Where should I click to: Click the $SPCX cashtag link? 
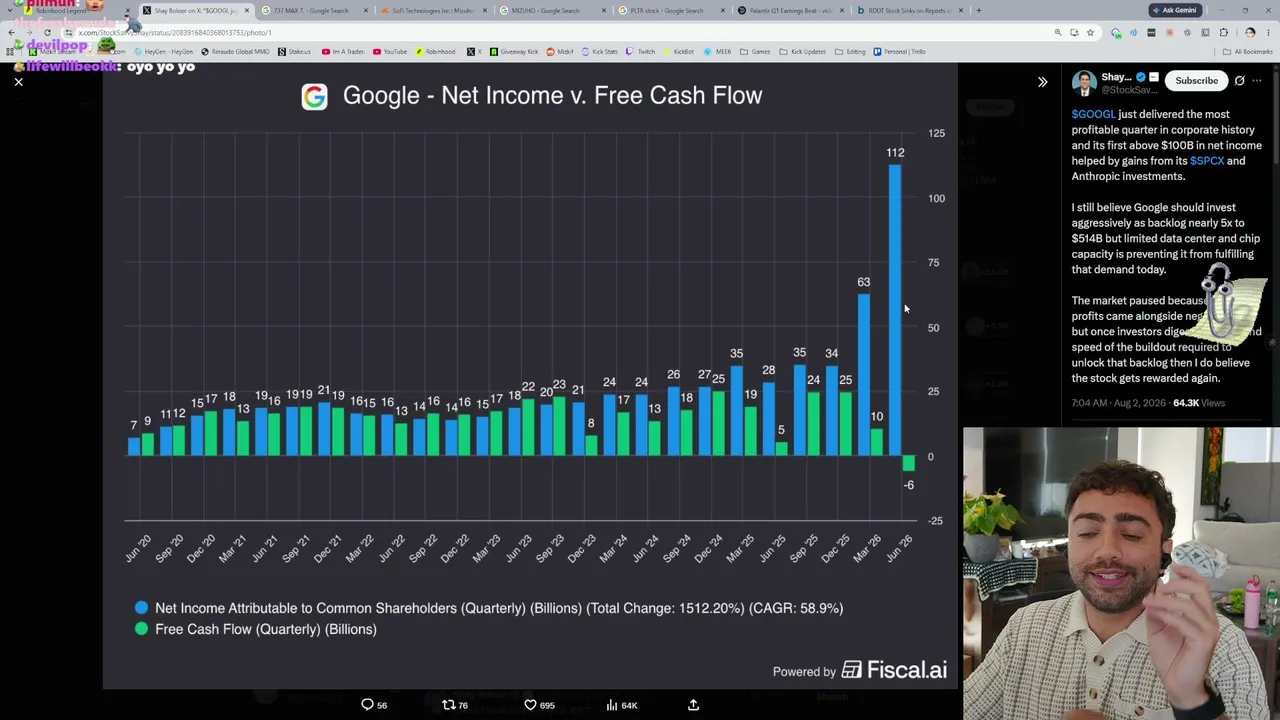pos(1207,161)
